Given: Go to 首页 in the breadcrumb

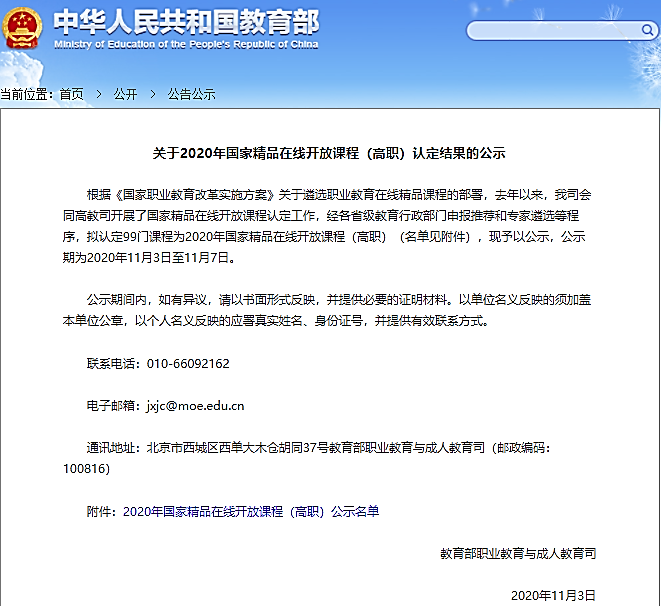Looking at the screenshot, I should [71, 94].
